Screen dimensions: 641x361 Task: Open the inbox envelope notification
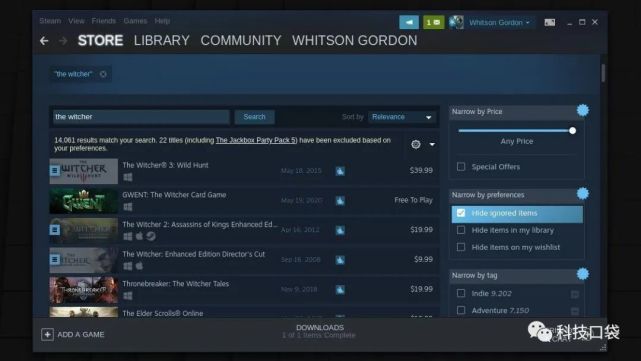point(433,22)
